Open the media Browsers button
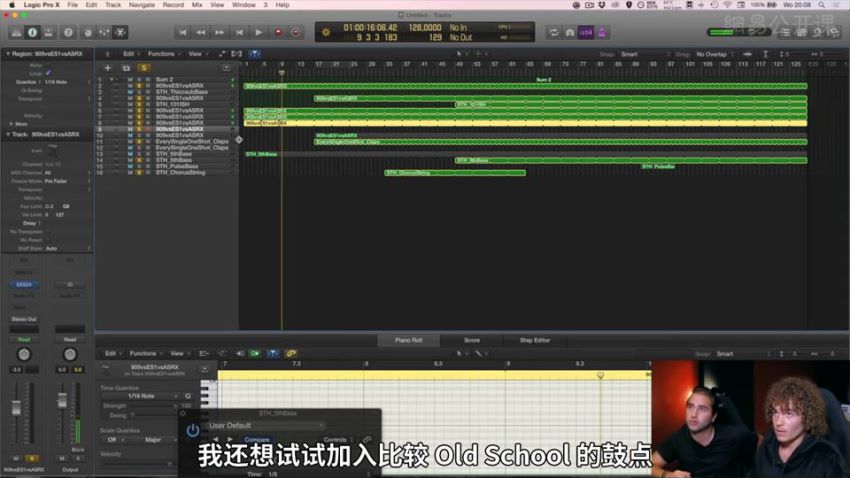Viewport: 850px width, 478px height. point(834,33)
